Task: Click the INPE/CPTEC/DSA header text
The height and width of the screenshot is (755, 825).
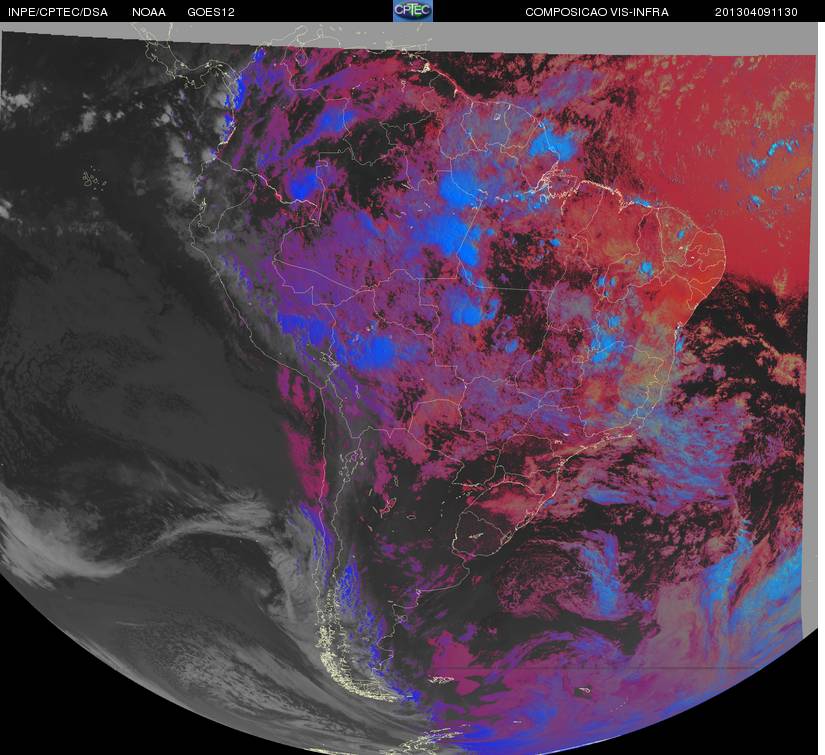Action: 58,12
